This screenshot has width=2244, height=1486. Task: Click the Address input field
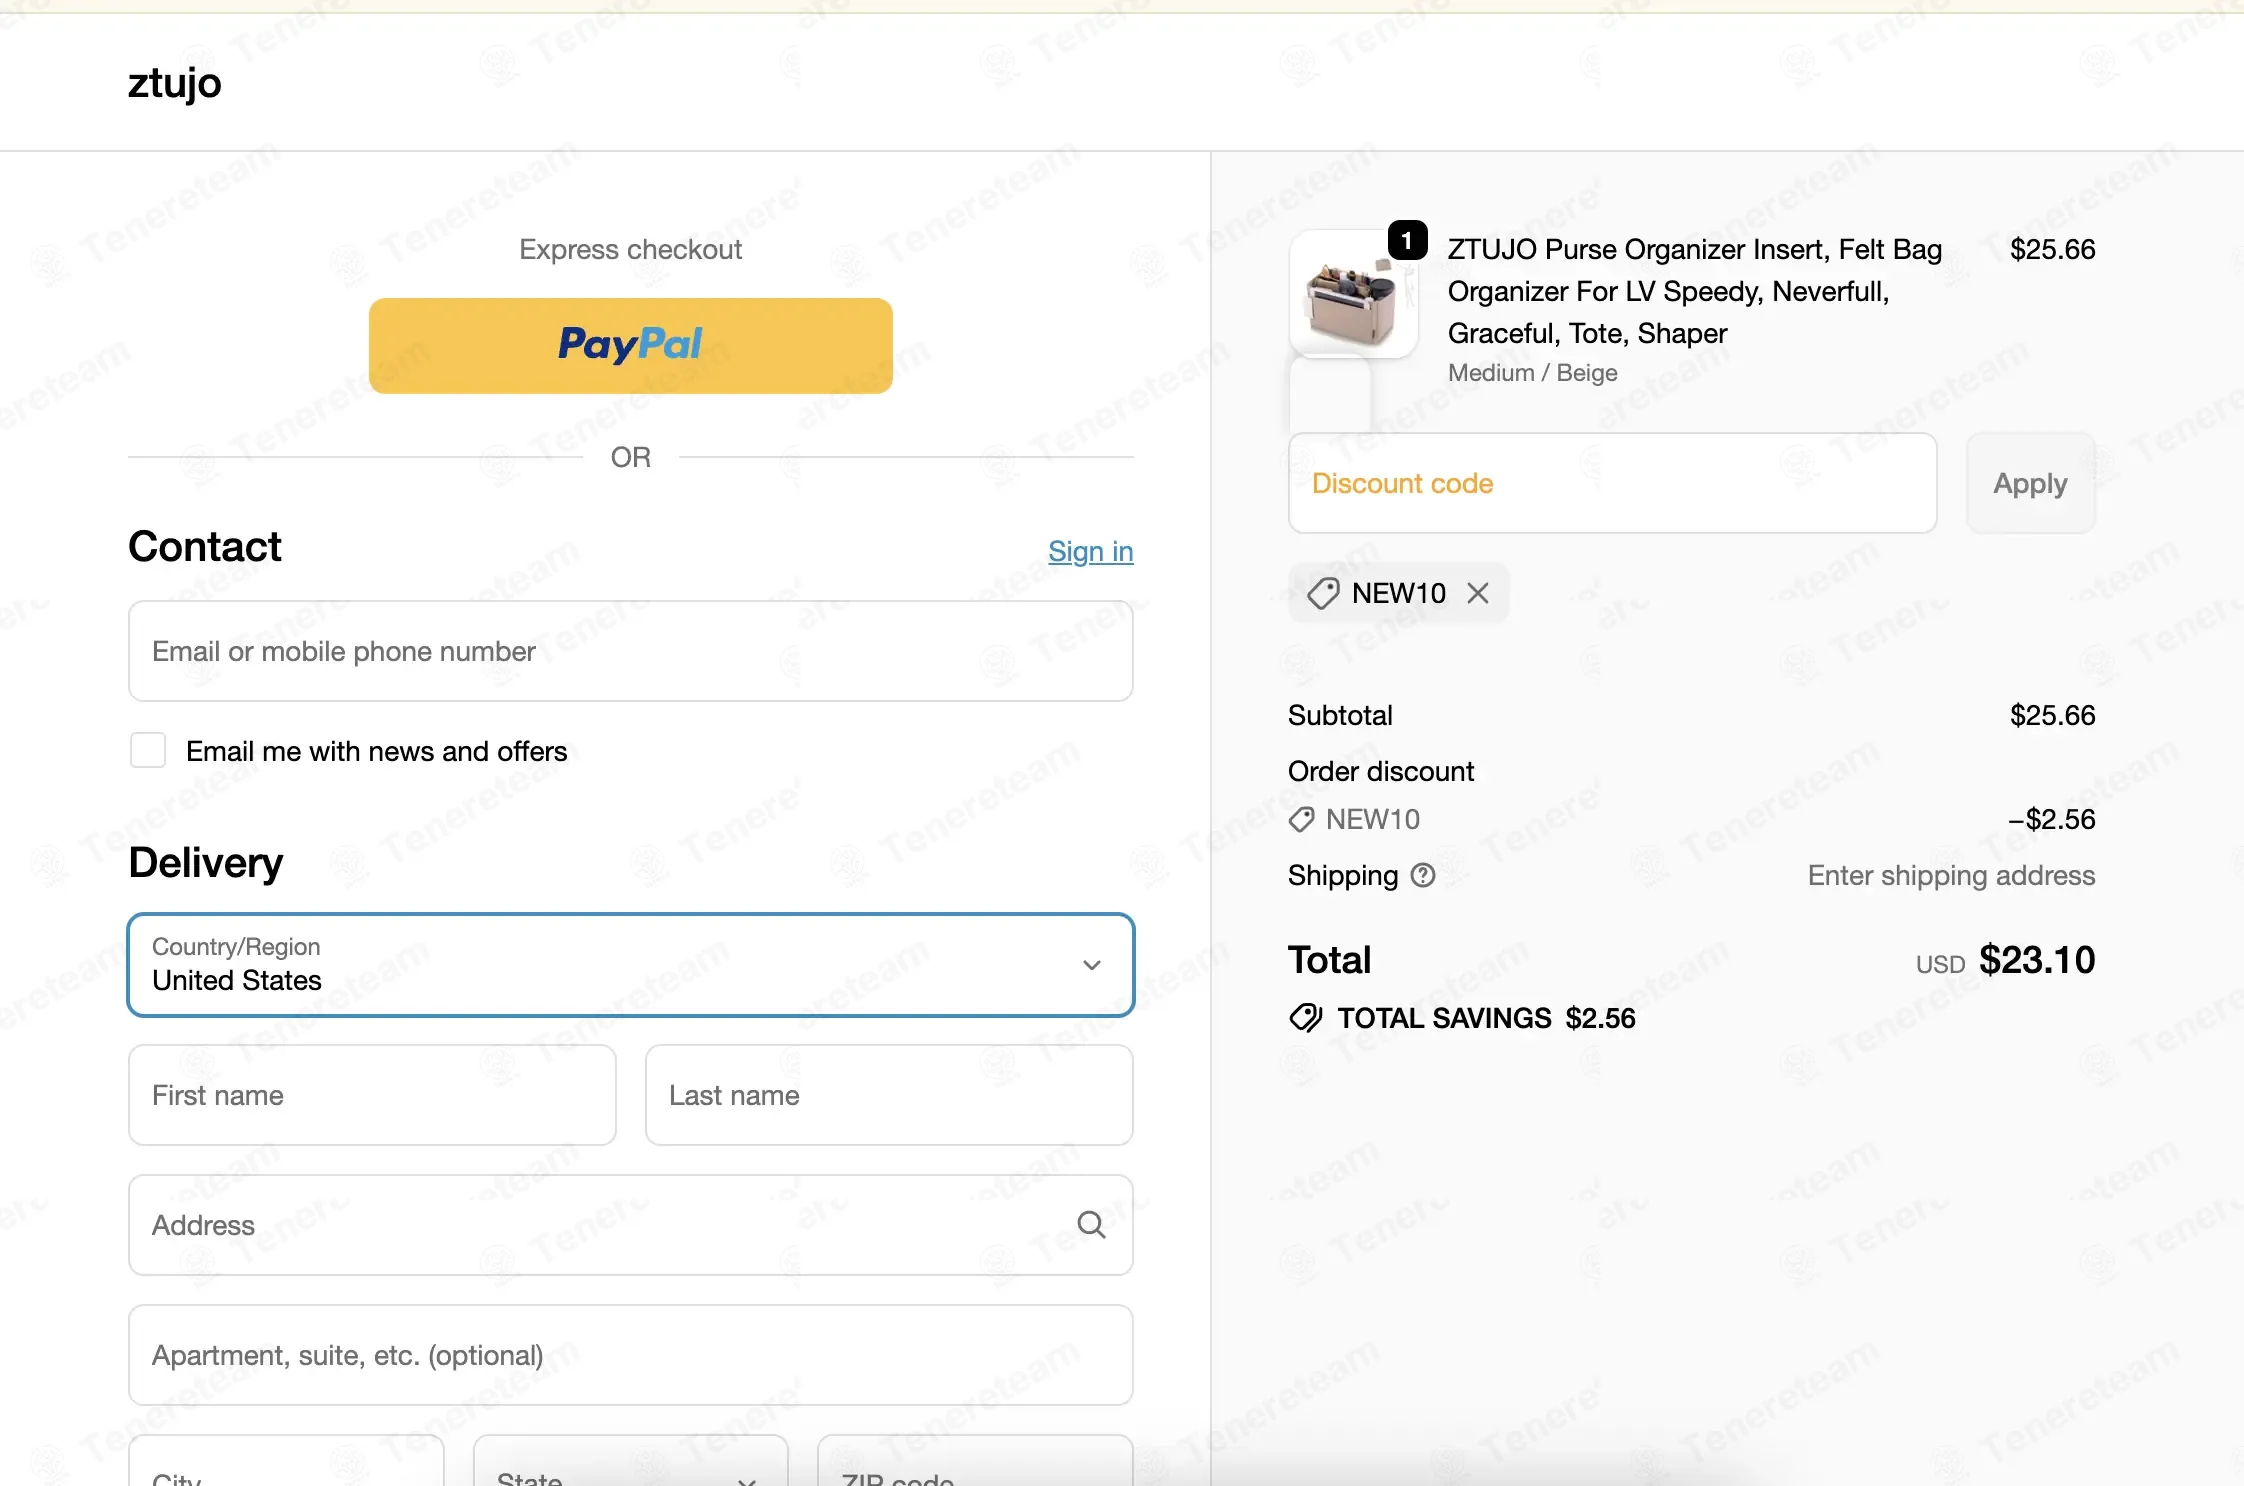[631, 1225]
